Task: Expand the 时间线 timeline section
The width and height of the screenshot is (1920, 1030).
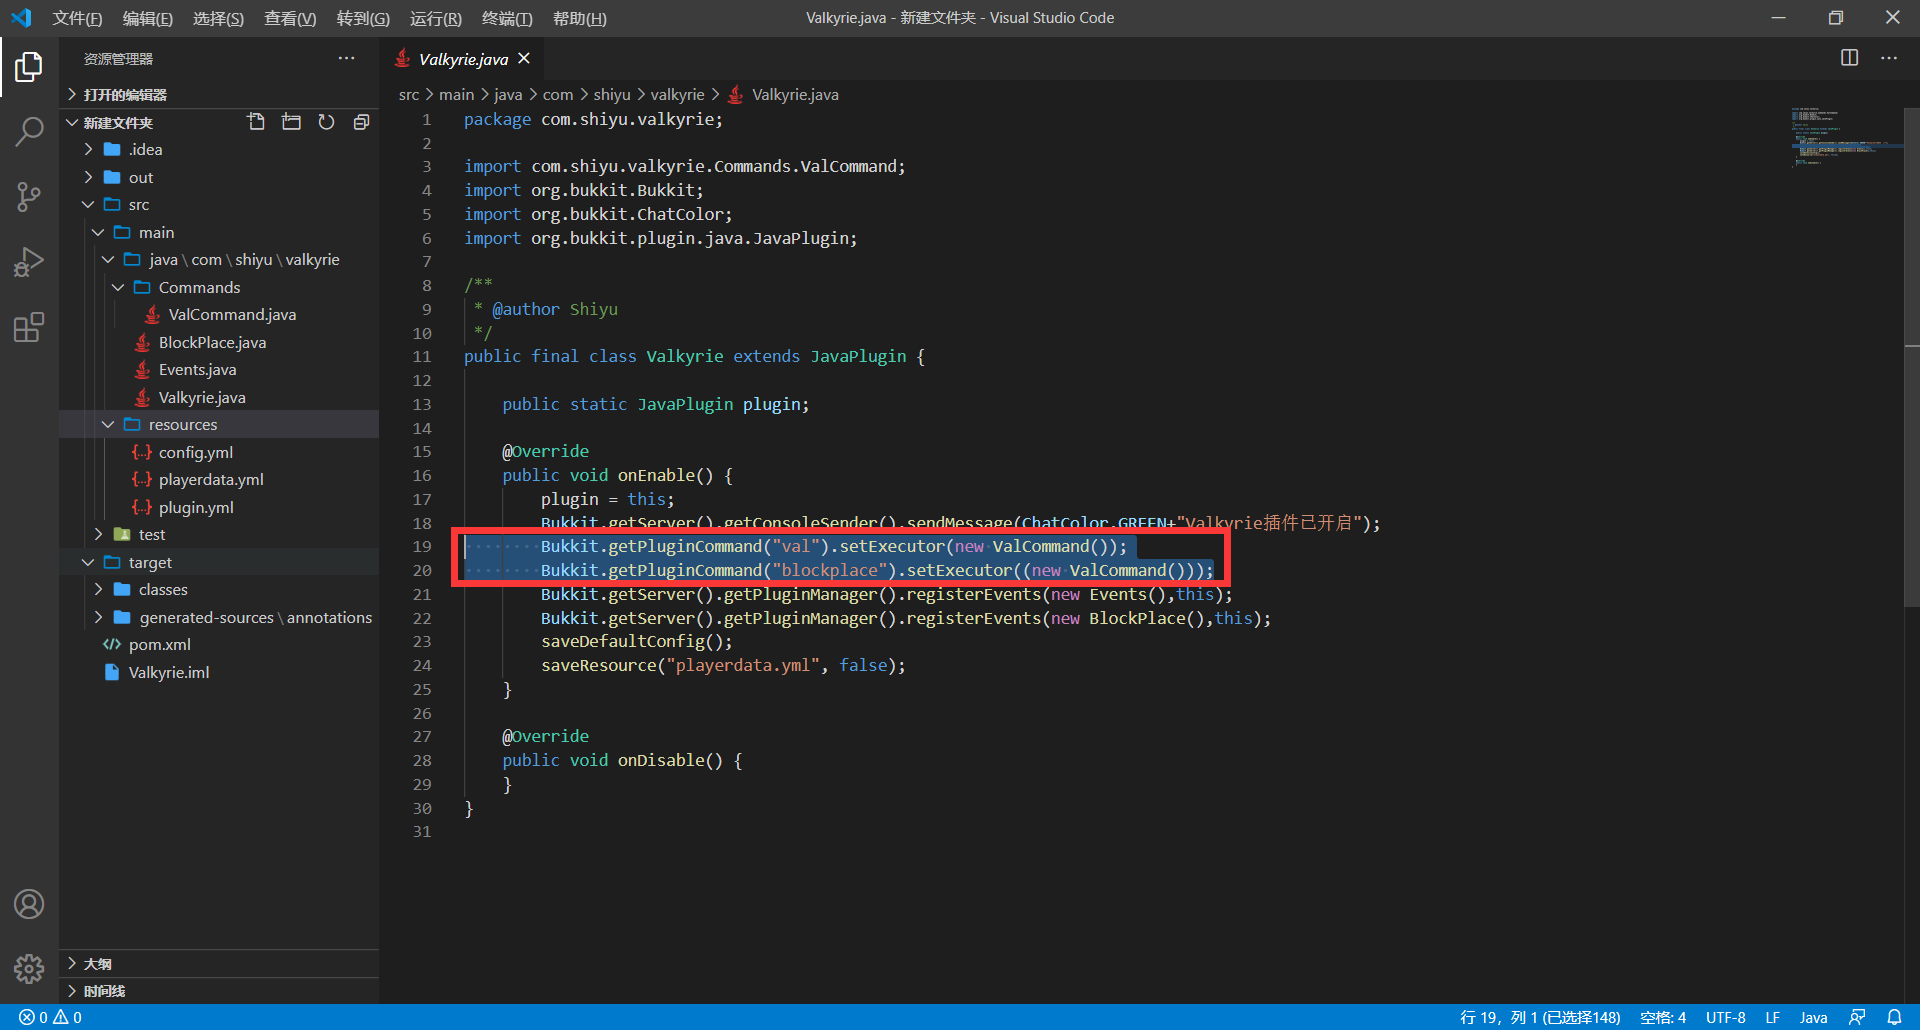Action: click(219, 991)
